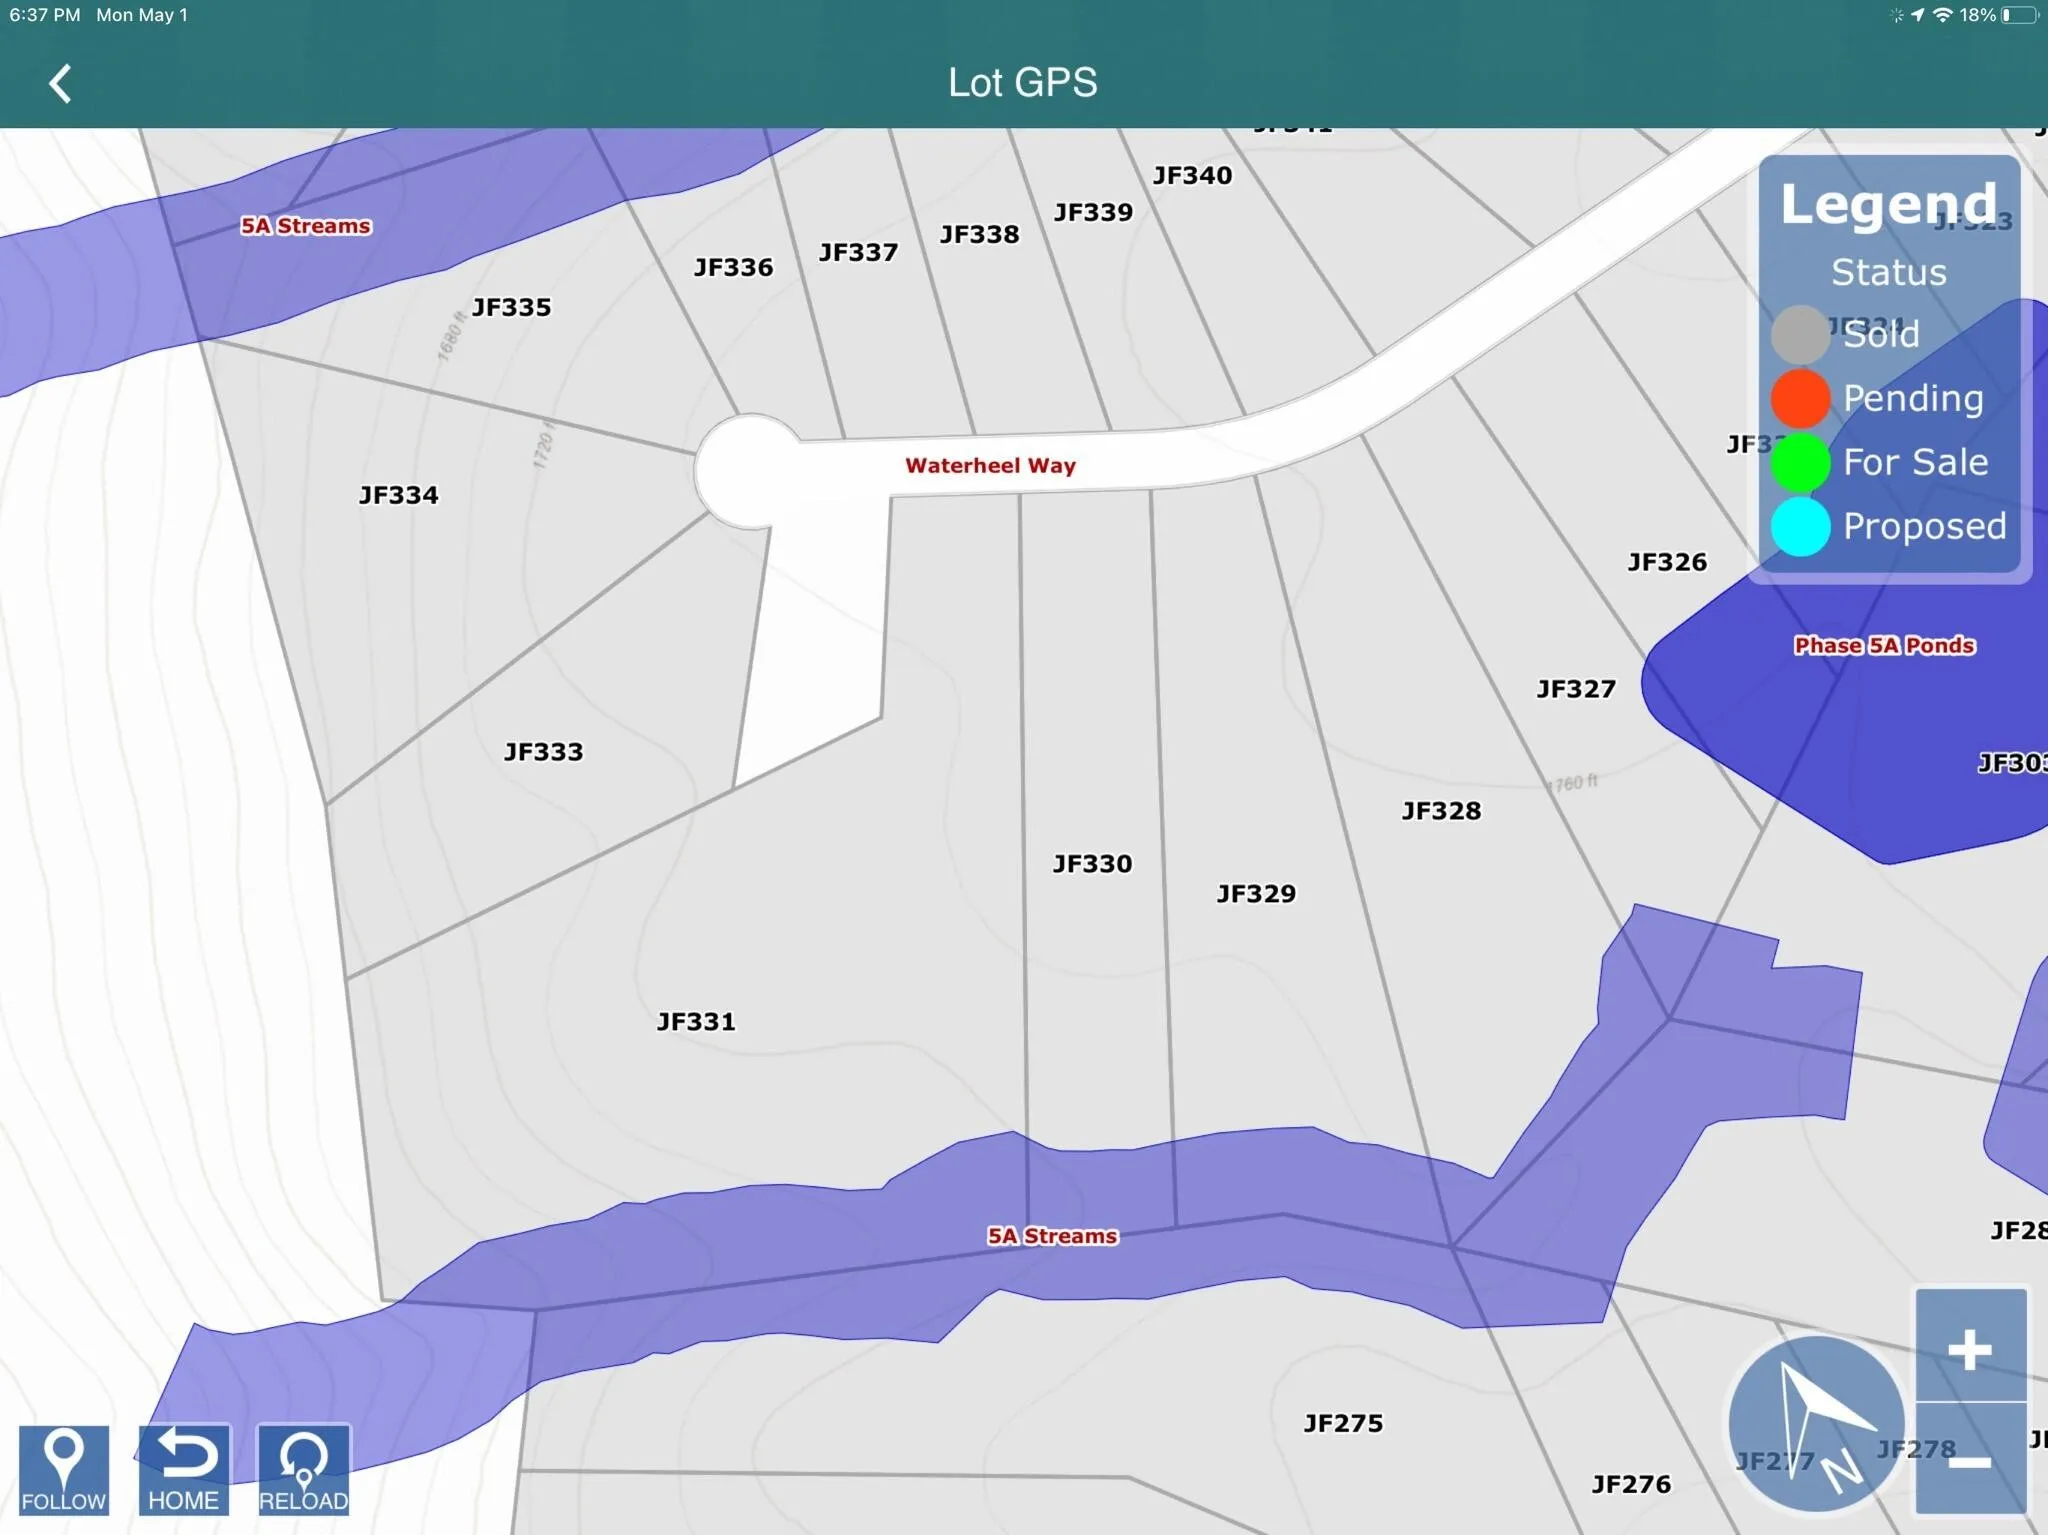Image resolution: width=2048 pixels, height=1535 pixels.
Task: Tap the Phase 5A Ponds label
Action: 1884,645
